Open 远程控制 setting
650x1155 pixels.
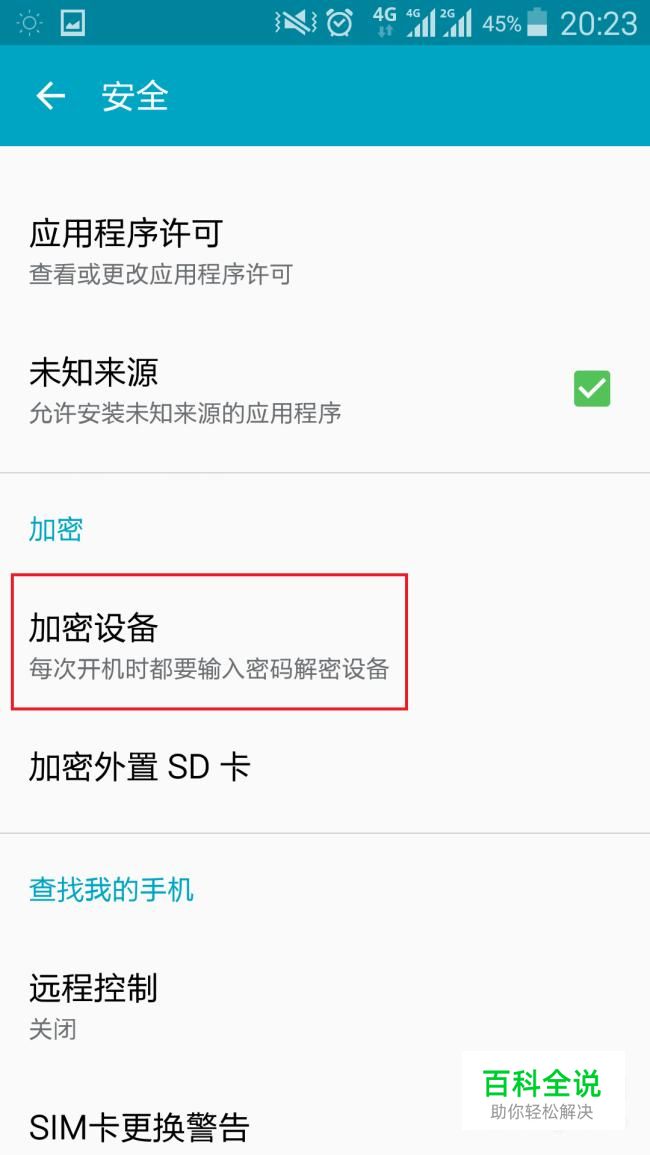click(325, 1005)
